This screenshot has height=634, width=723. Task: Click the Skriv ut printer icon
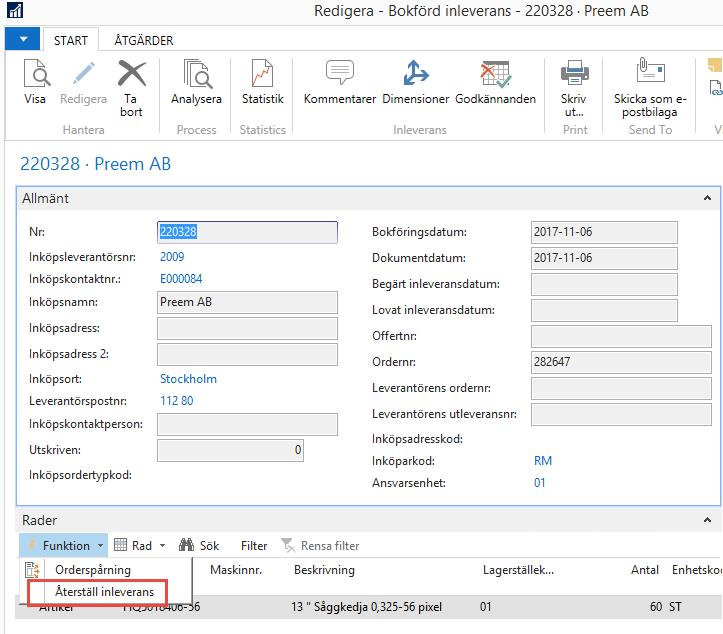coord(575,73)
